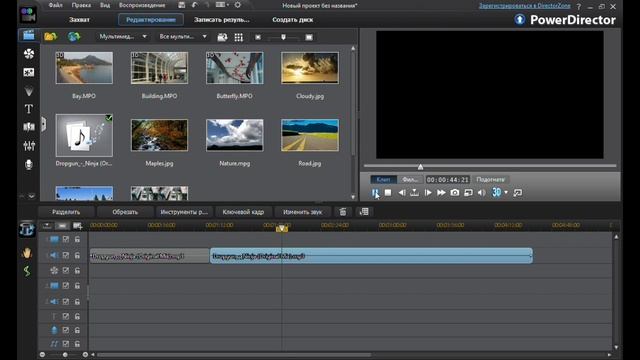Open the DirectorZone registration link
The height and width of the screenshot is (360, 640).
[x=524, y=6]
